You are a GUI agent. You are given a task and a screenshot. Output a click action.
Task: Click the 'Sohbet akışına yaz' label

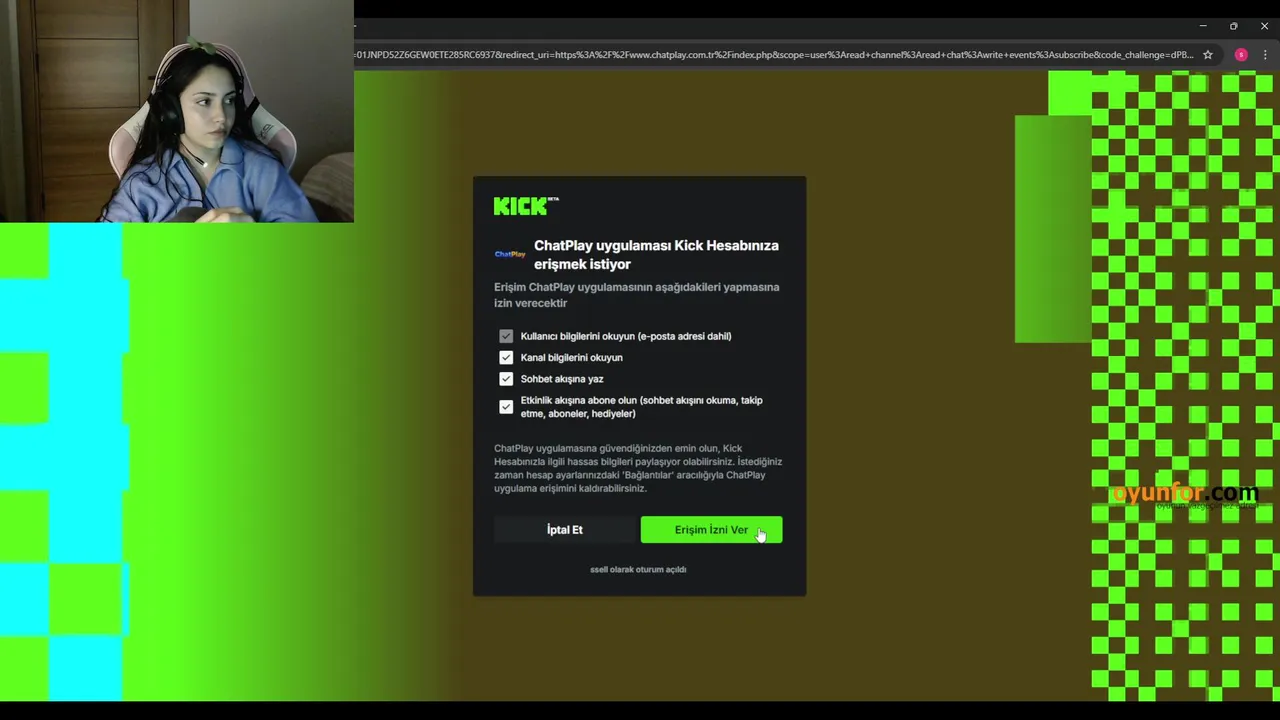pos(562,379)
